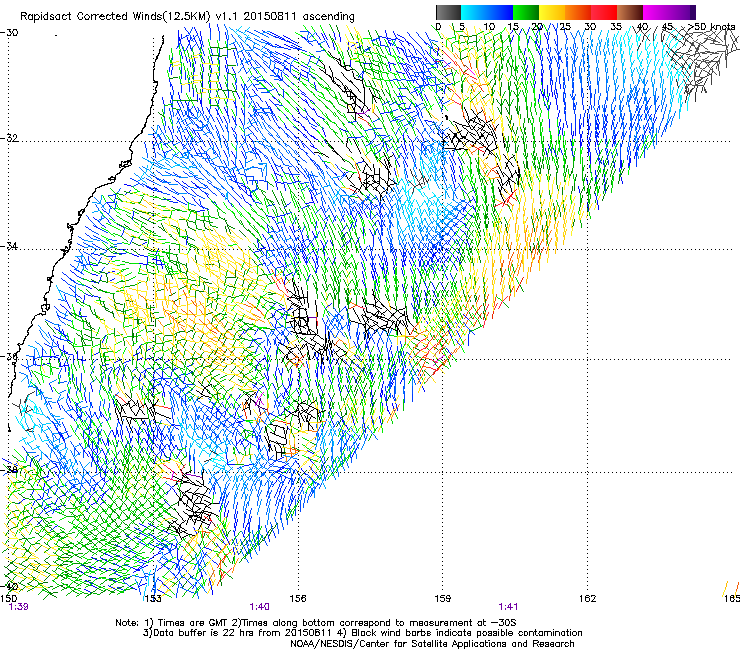Click the magenta-purple 40-50 knots legend swatch
Screen dimensions: 740x650
[x=669, y=12]
